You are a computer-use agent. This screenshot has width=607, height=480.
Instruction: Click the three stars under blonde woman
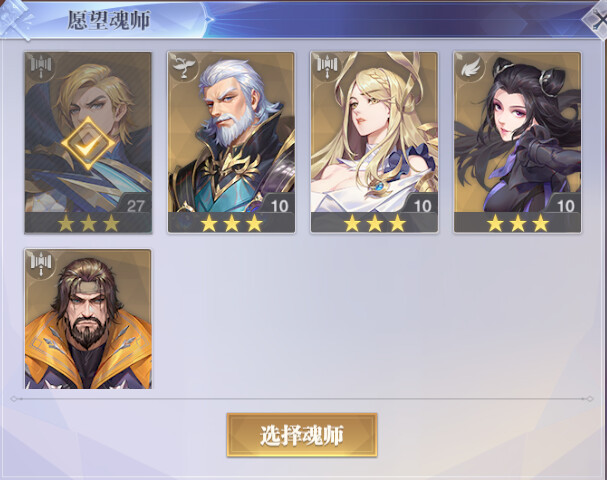375,223
